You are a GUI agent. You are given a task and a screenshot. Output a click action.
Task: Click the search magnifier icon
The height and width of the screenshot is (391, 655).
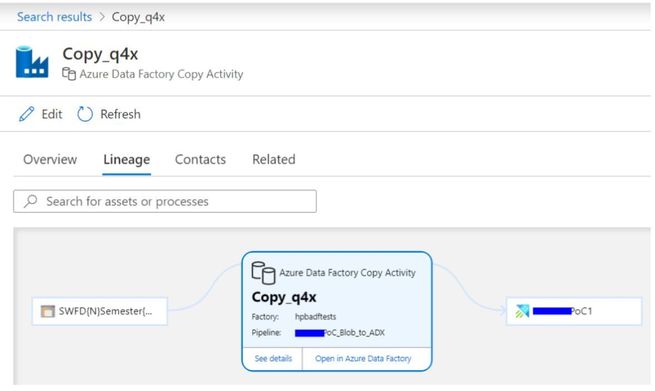pos(30,201)
